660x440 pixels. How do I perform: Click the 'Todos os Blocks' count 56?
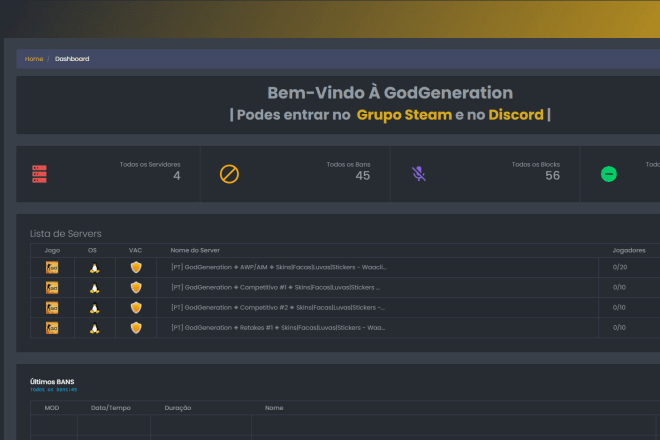click(x=553, y=176)
